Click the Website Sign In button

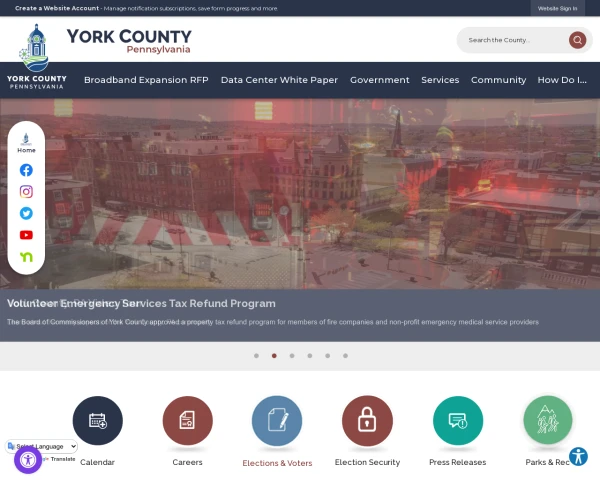[x=557, y=8]
